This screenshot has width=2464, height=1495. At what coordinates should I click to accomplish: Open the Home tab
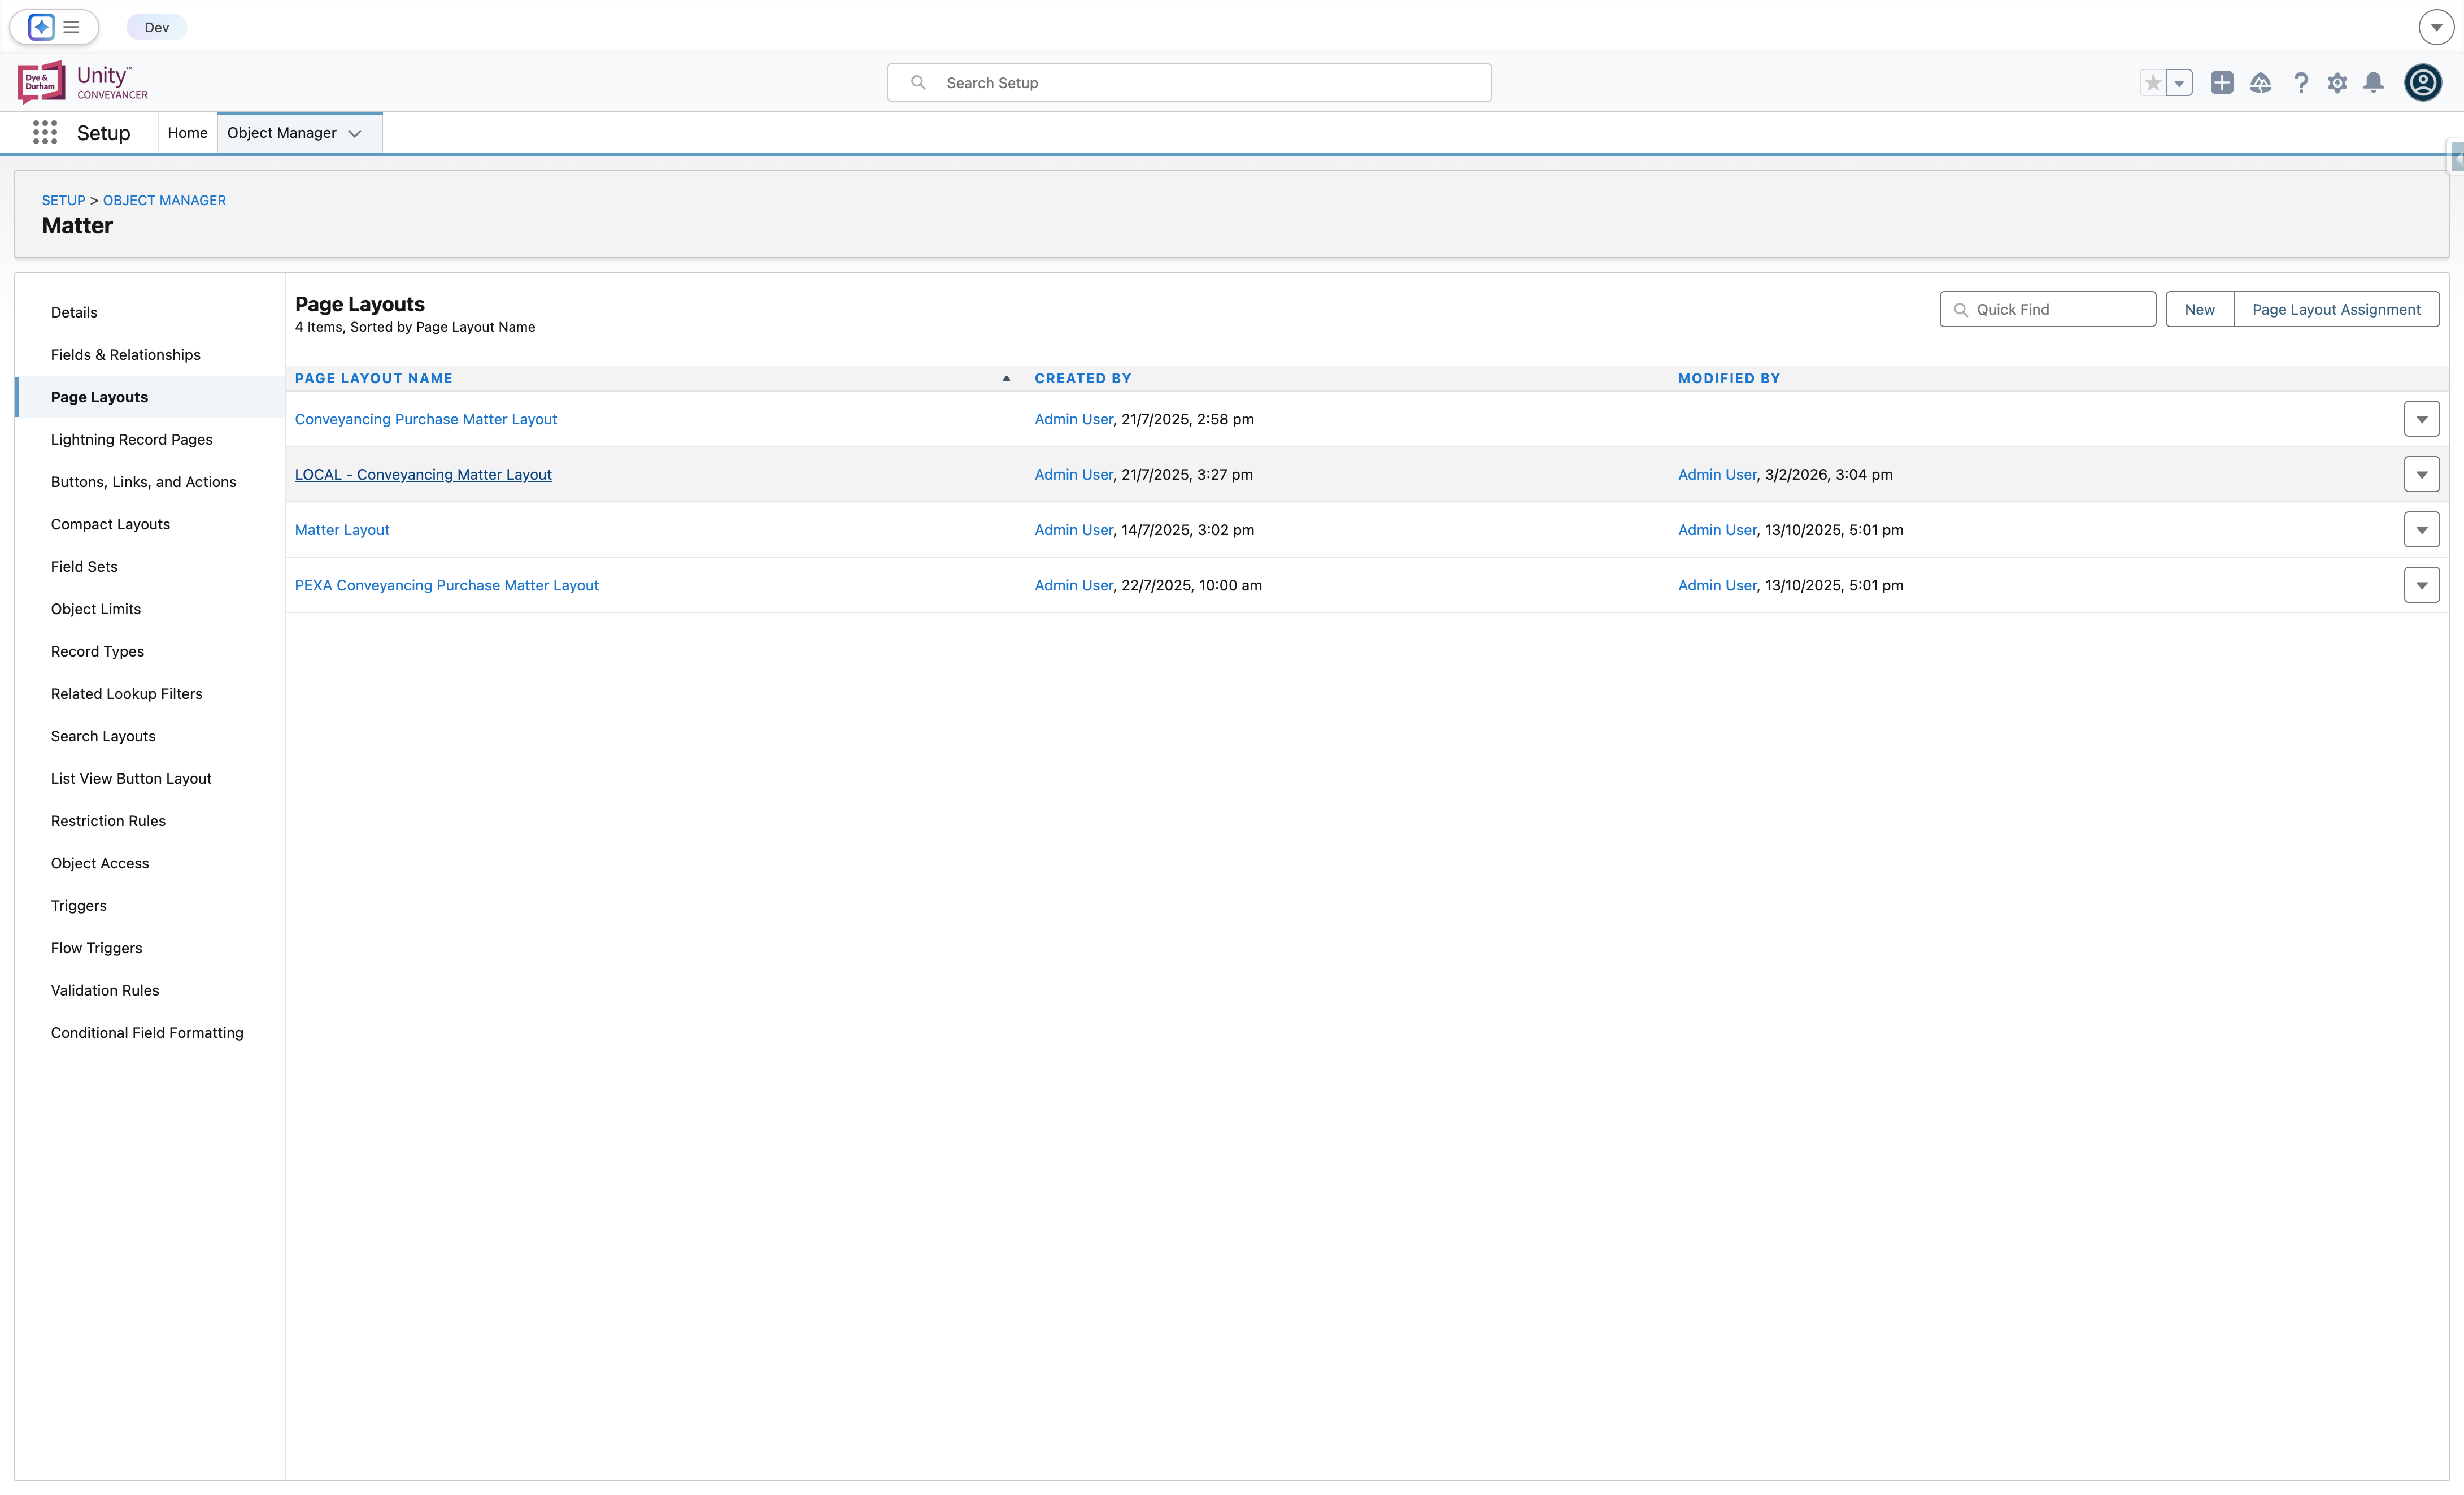[187, 133]
